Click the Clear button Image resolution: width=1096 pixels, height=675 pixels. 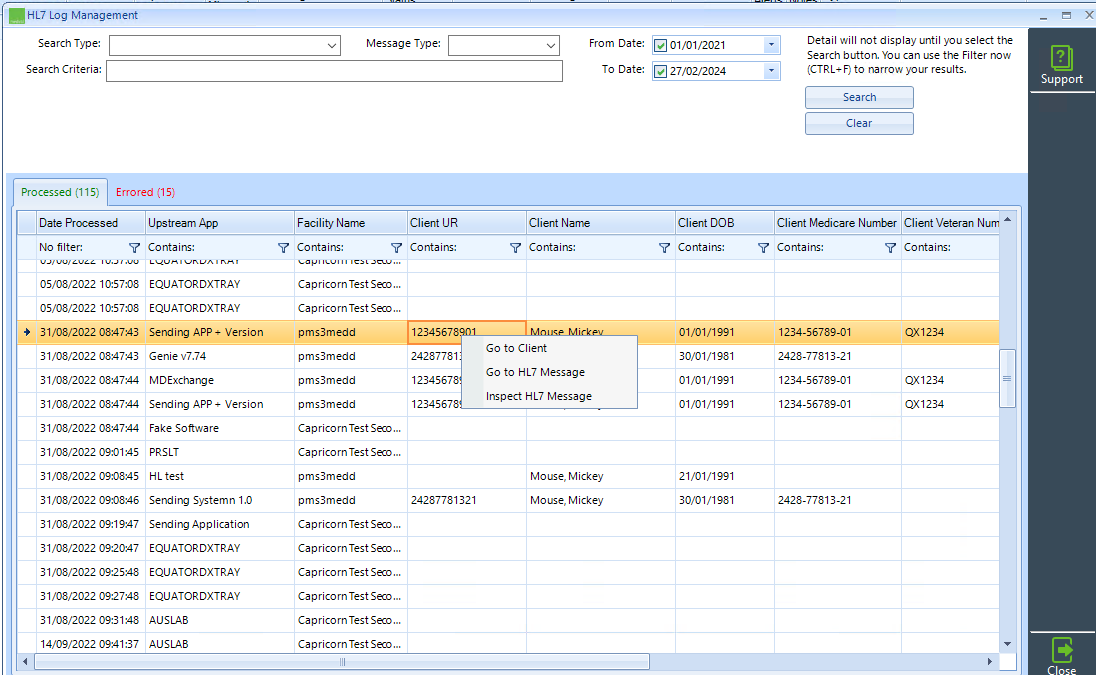coord(858,122)
